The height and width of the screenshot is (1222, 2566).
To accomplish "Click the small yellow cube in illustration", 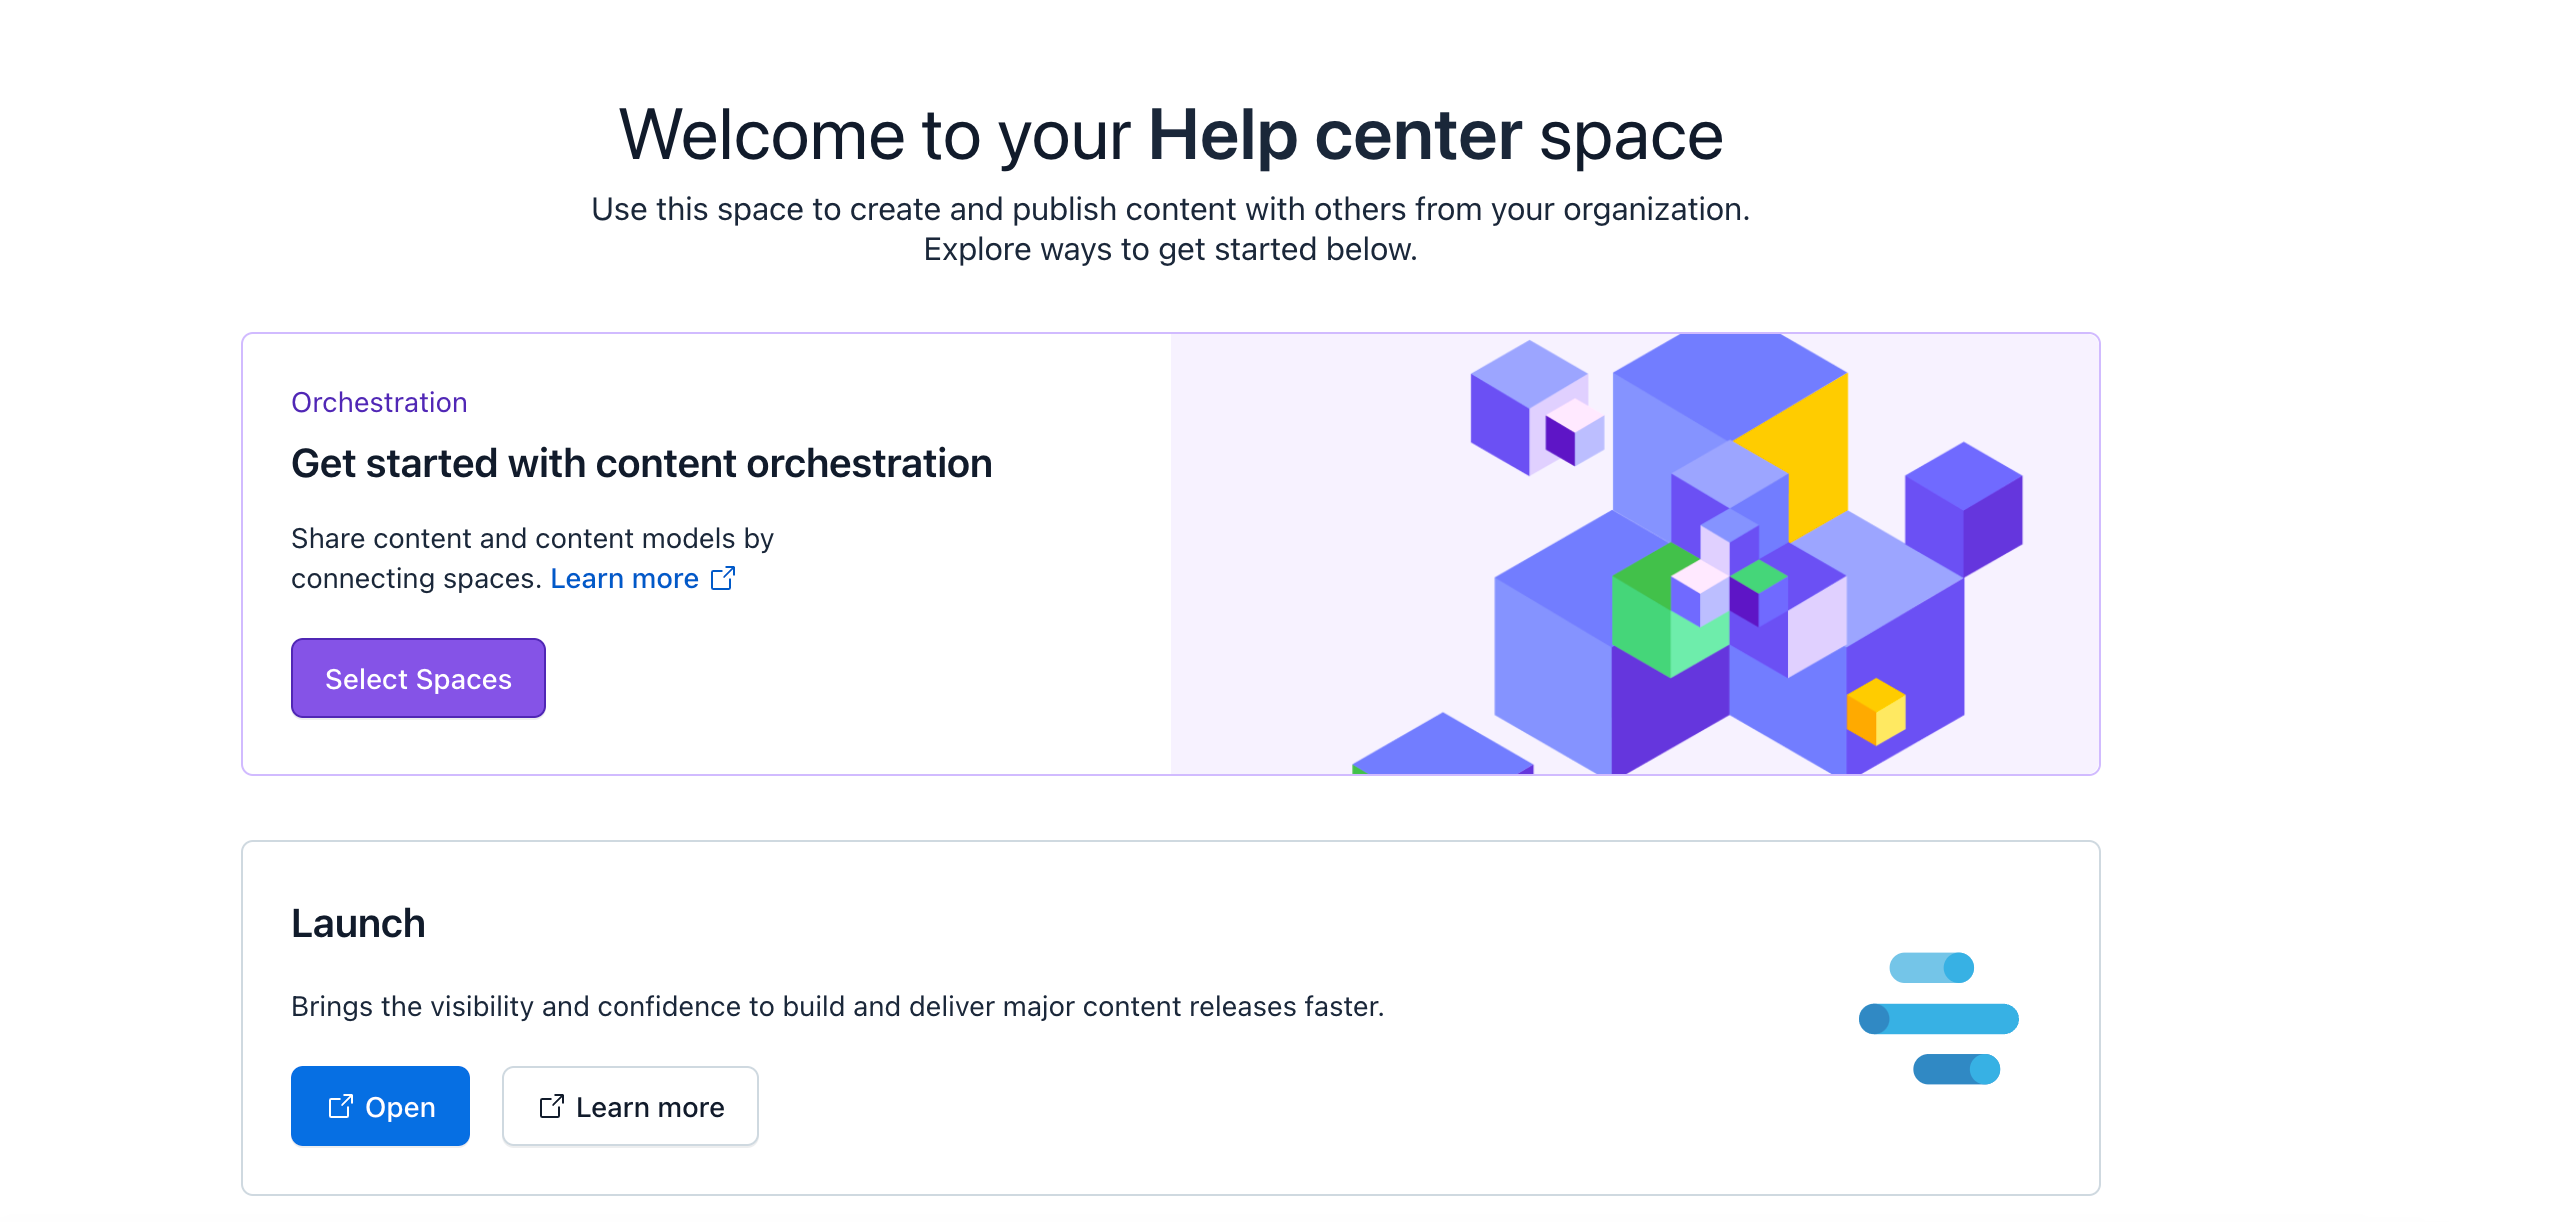I will (1876, 712).
